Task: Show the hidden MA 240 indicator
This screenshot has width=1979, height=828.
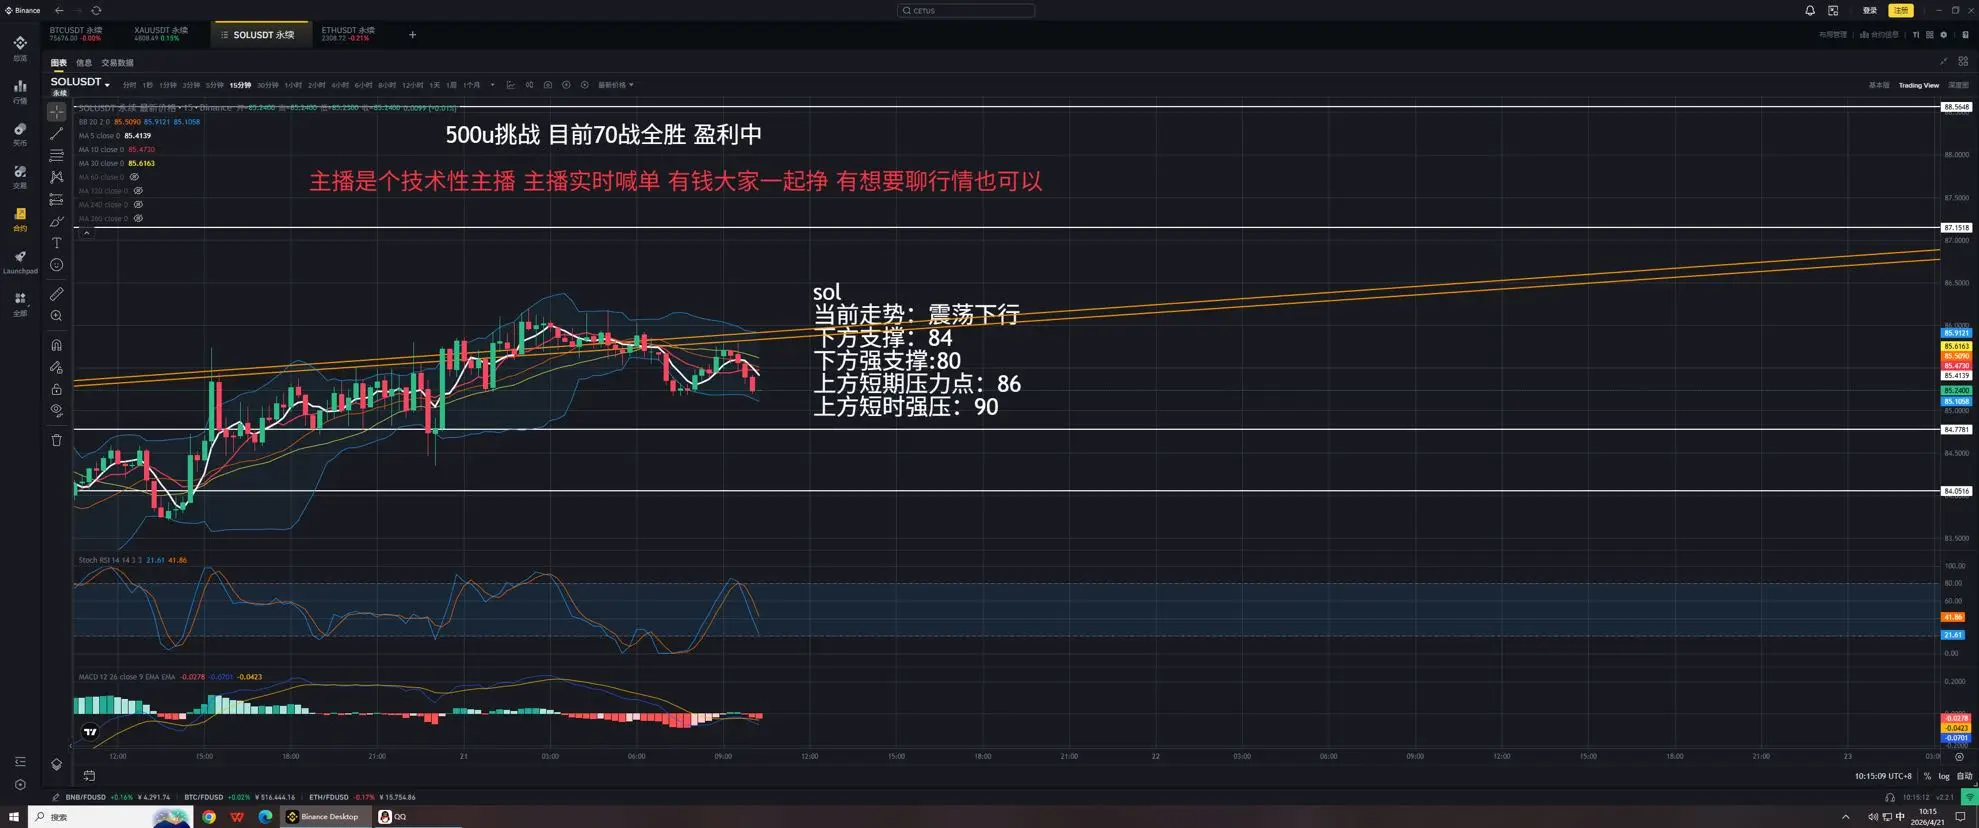Action: point(138,205)
